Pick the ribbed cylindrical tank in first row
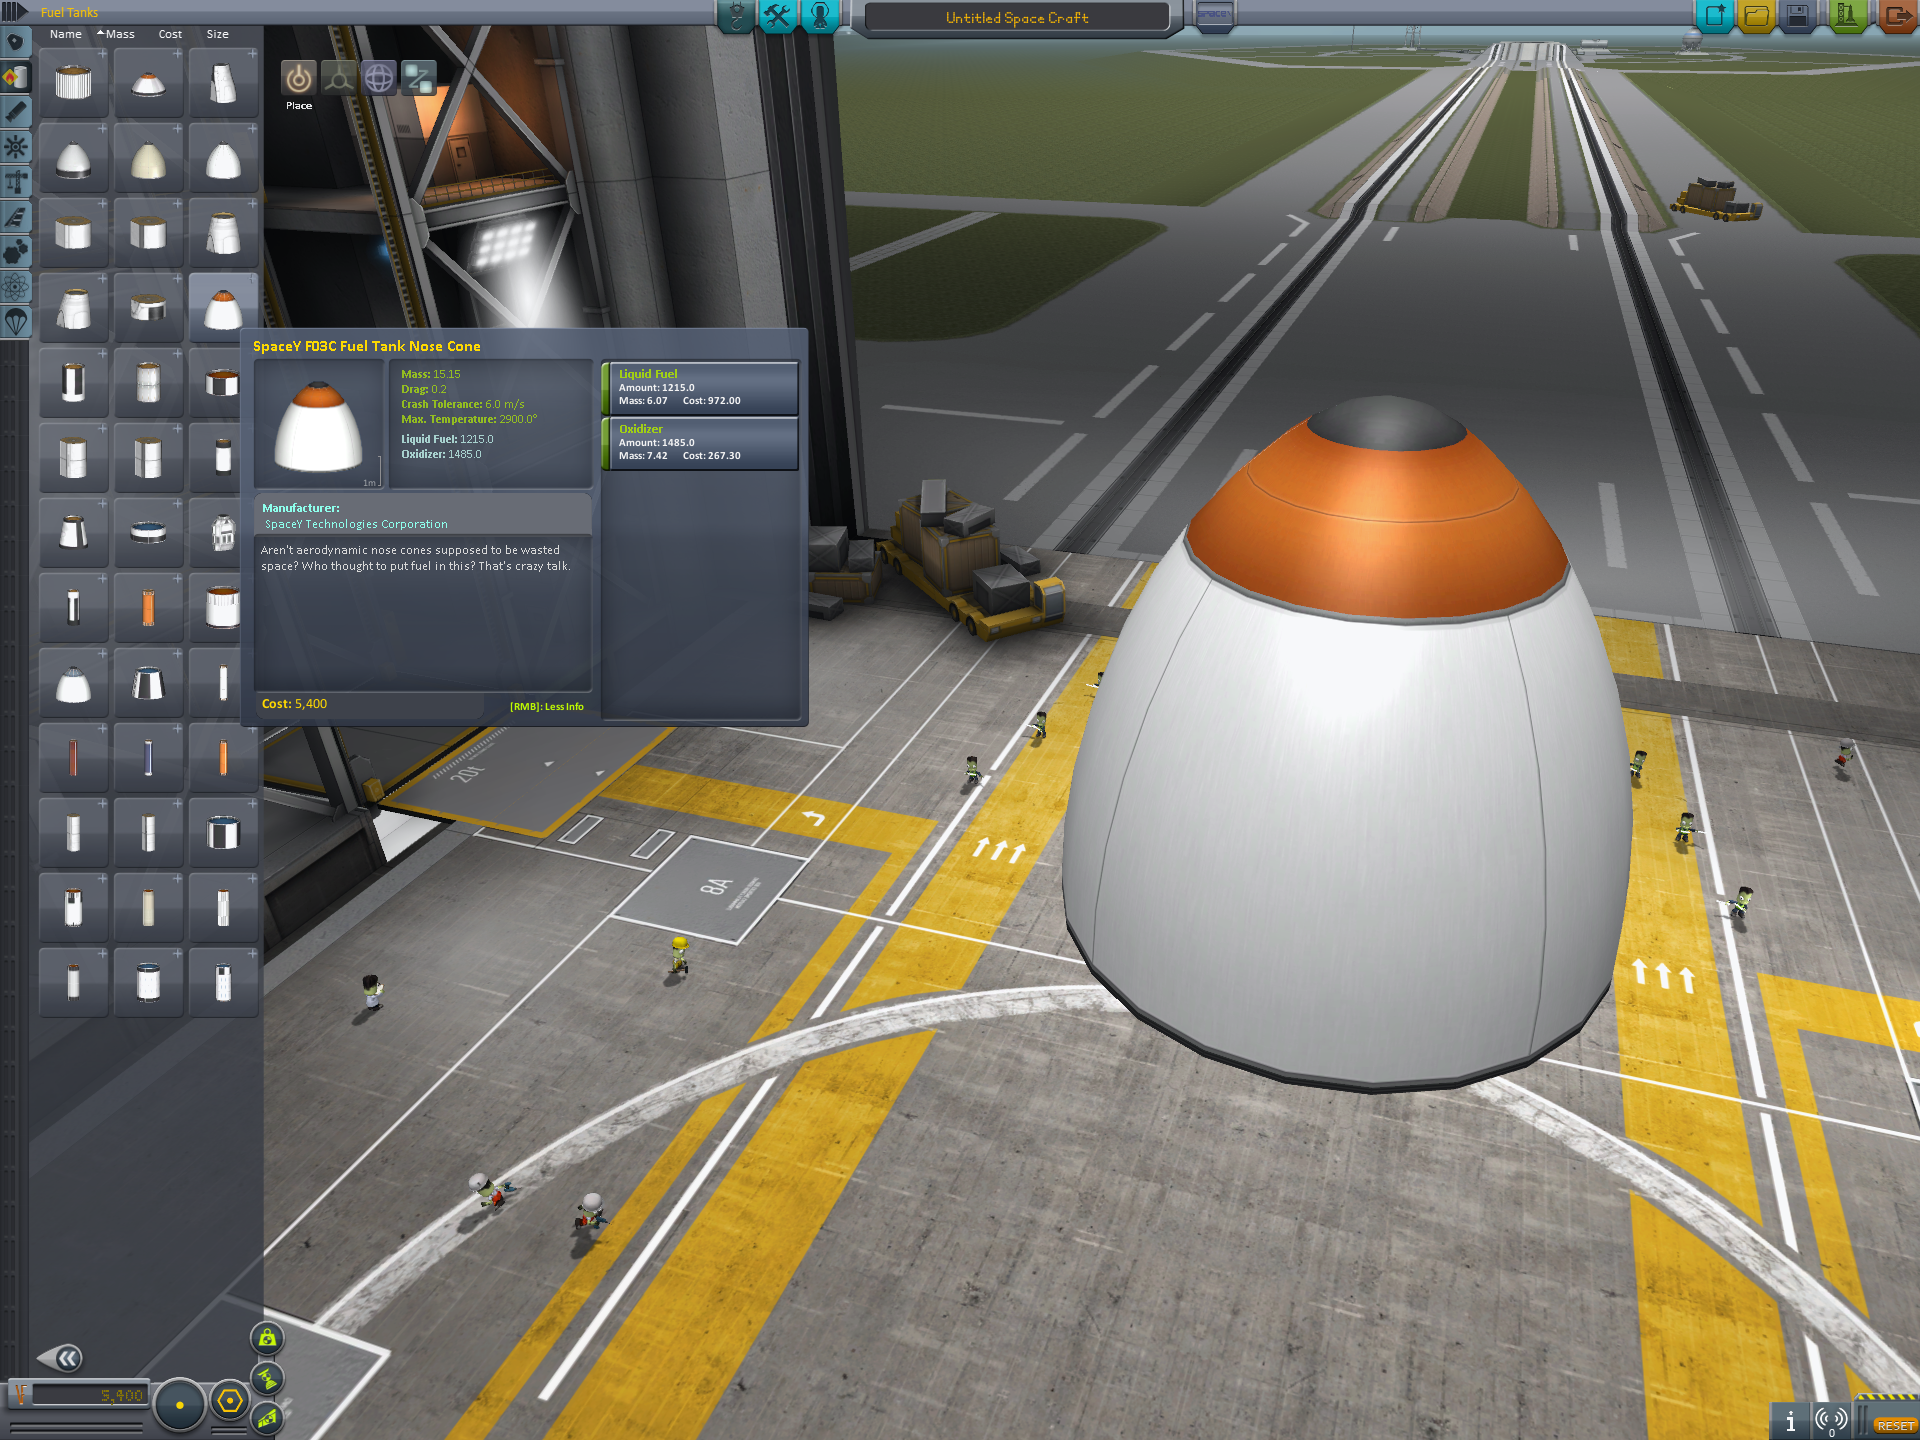The image size is (1920, 1440). [x=73, y=83]
